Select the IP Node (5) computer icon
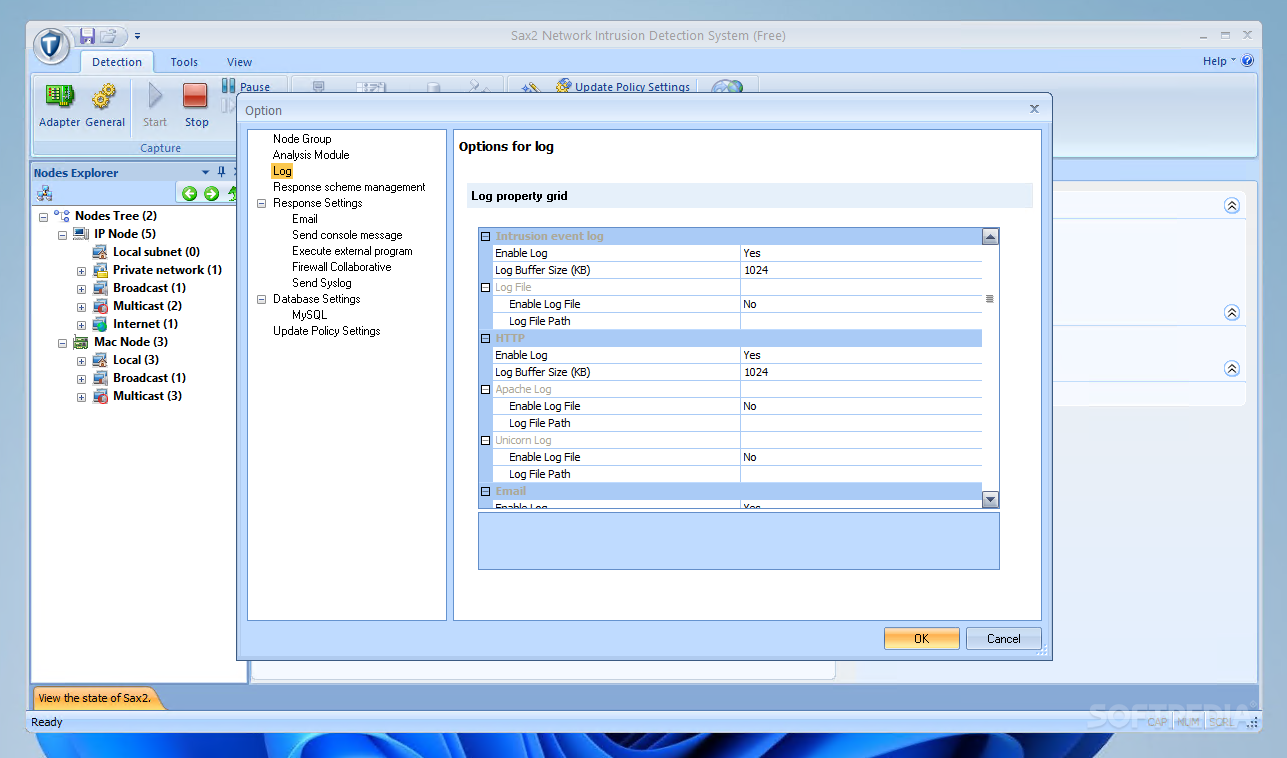This screenshot has width=1287, height=758. [81, 234]
